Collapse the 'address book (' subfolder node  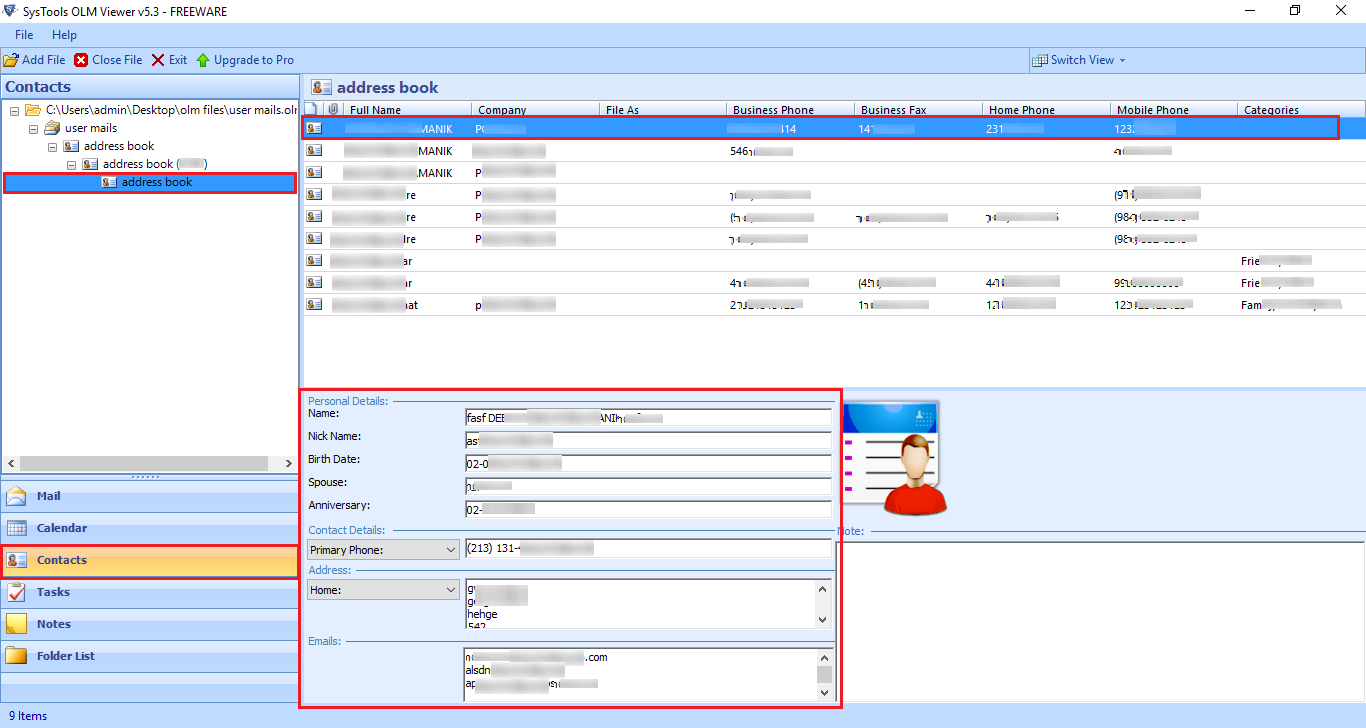tap(71, 164)
